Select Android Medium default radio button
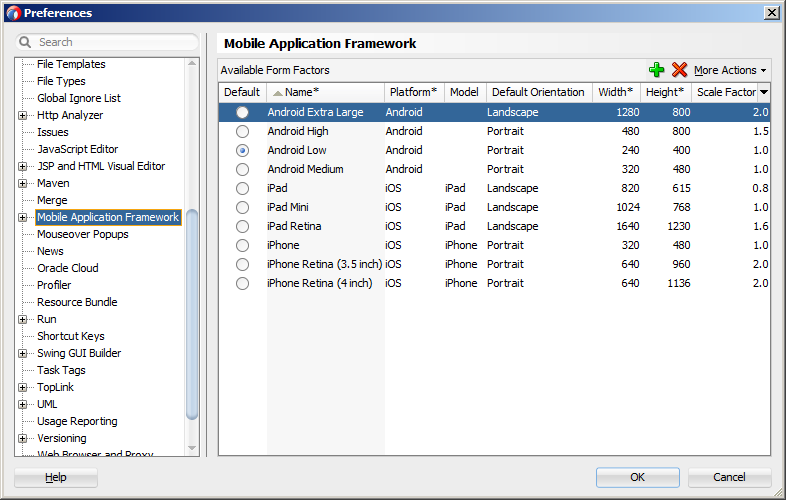This screenshot has width=786, height=500. pyautogui.click(x=243, y=170)
